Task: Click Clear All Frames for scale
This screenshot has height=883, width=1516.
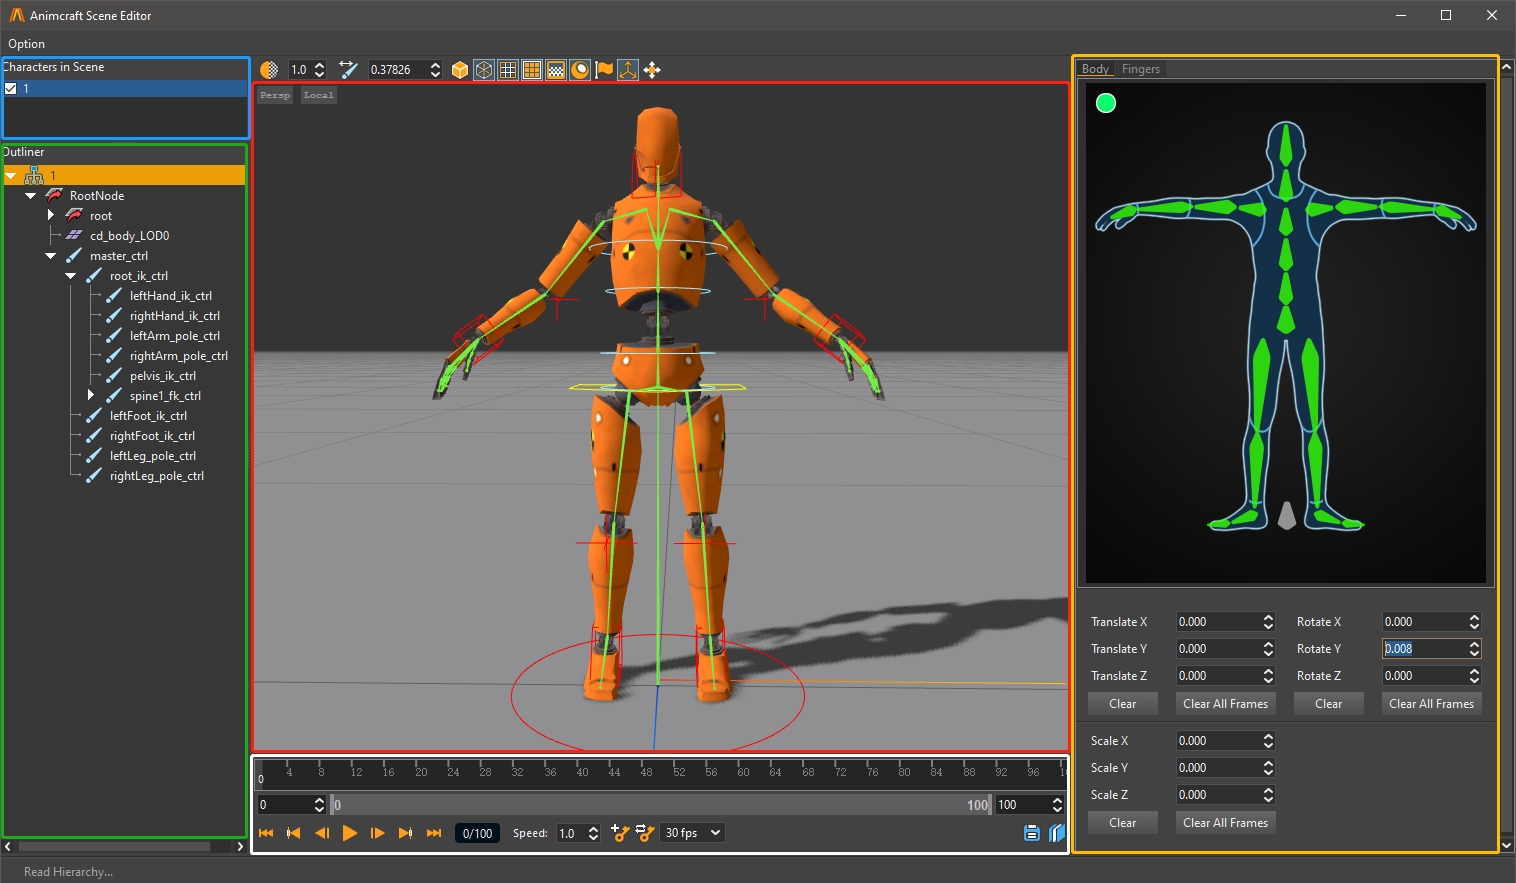Action: click(x=1225, y=823)
